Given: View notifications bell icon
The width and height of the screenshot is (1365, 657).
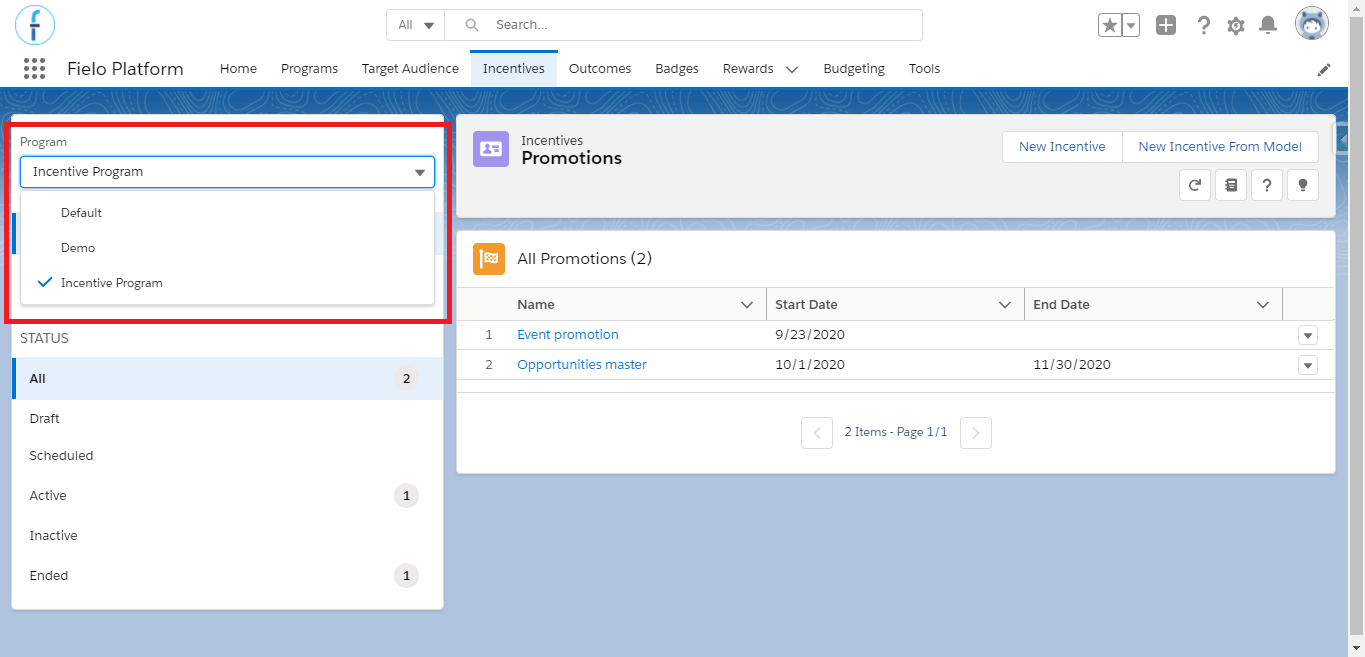Looking at the screenshot, I should [x=1268, y=25].
